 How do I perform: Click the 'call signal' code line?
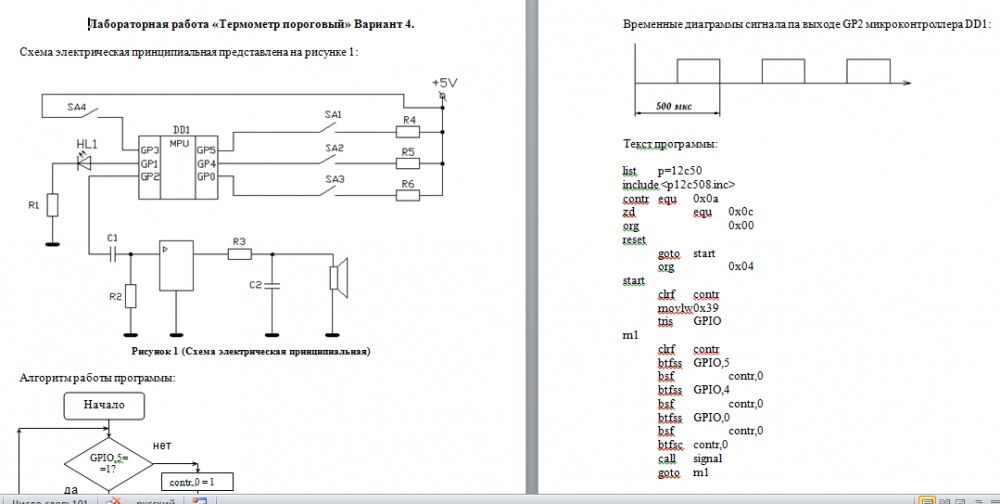click(x=690, y=458)
